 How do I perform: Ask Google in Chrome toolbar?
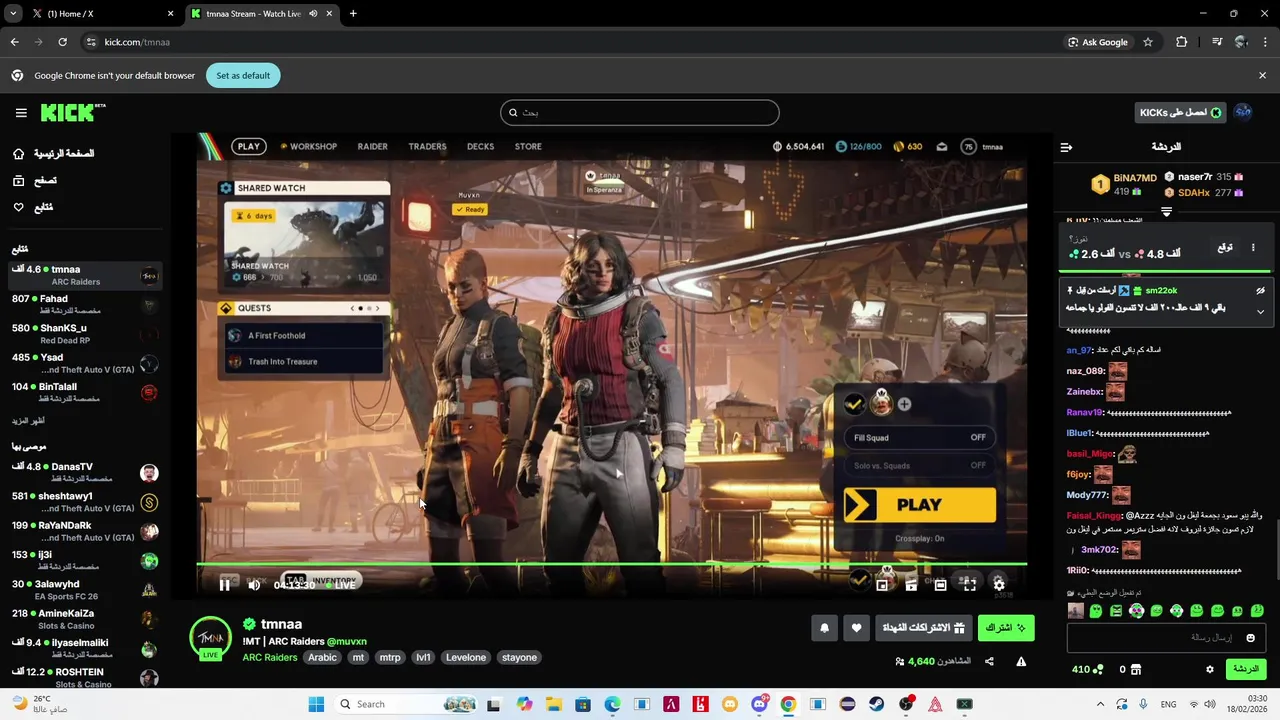click(1098, 42)
